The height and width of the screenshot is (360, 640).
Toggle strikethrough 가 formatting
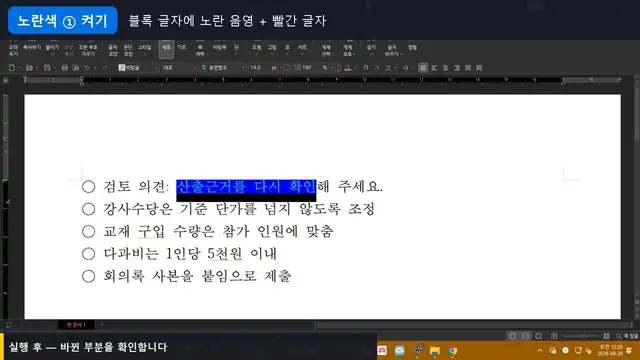tap(405, 68)
